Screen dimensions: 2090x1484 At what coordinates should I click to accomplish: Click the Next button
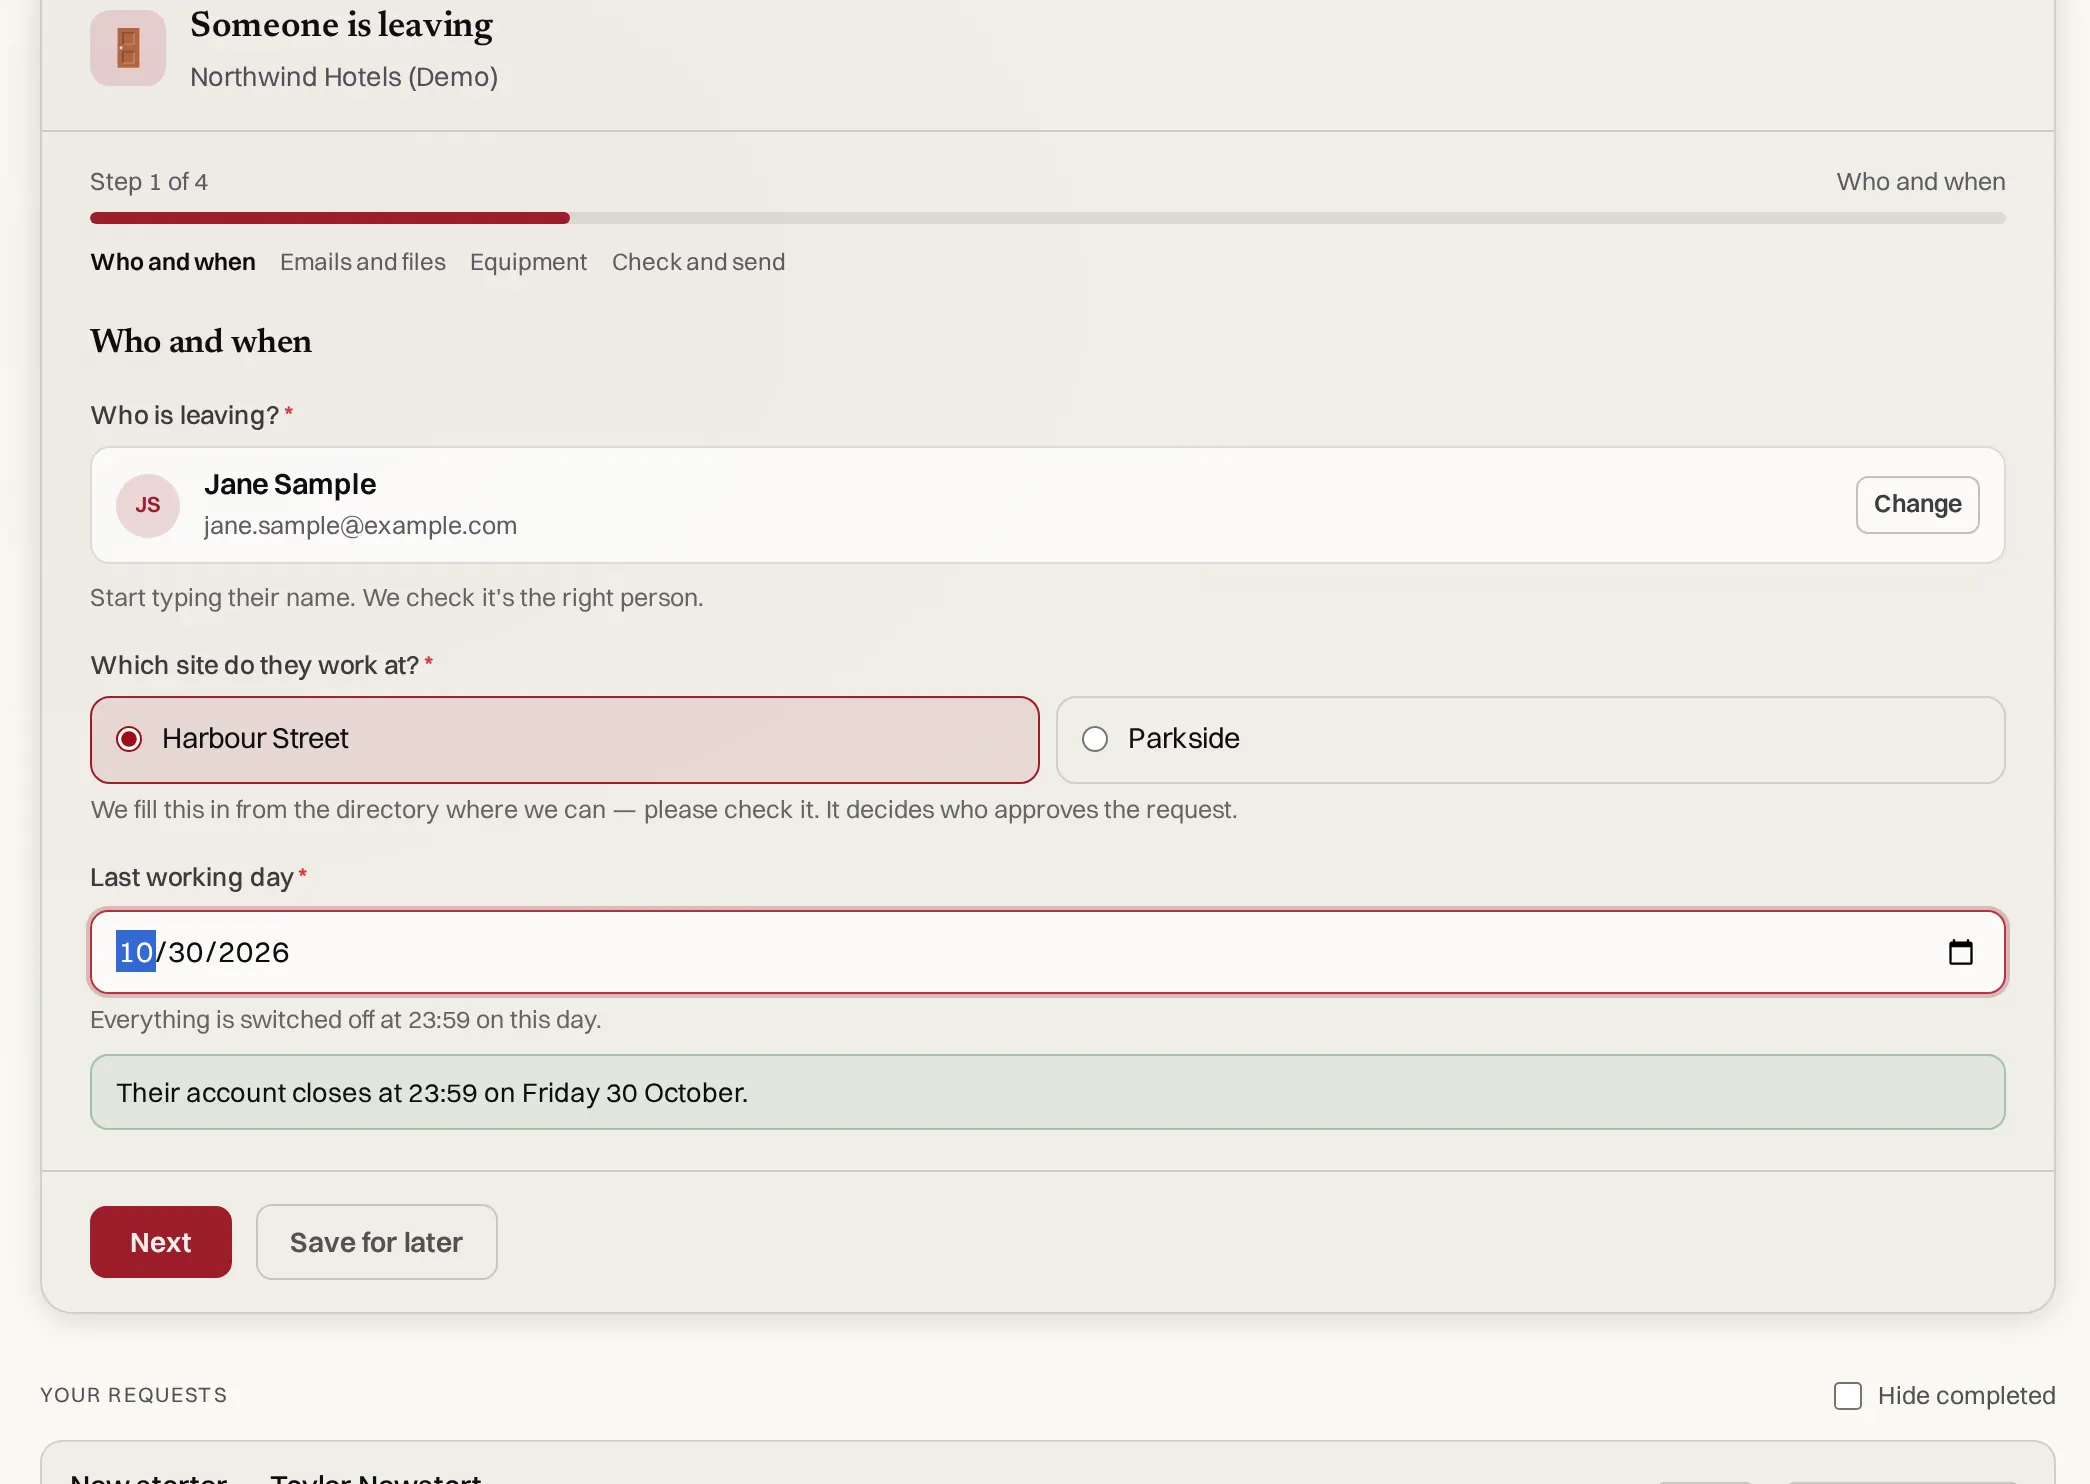(x=161, y=1241)
